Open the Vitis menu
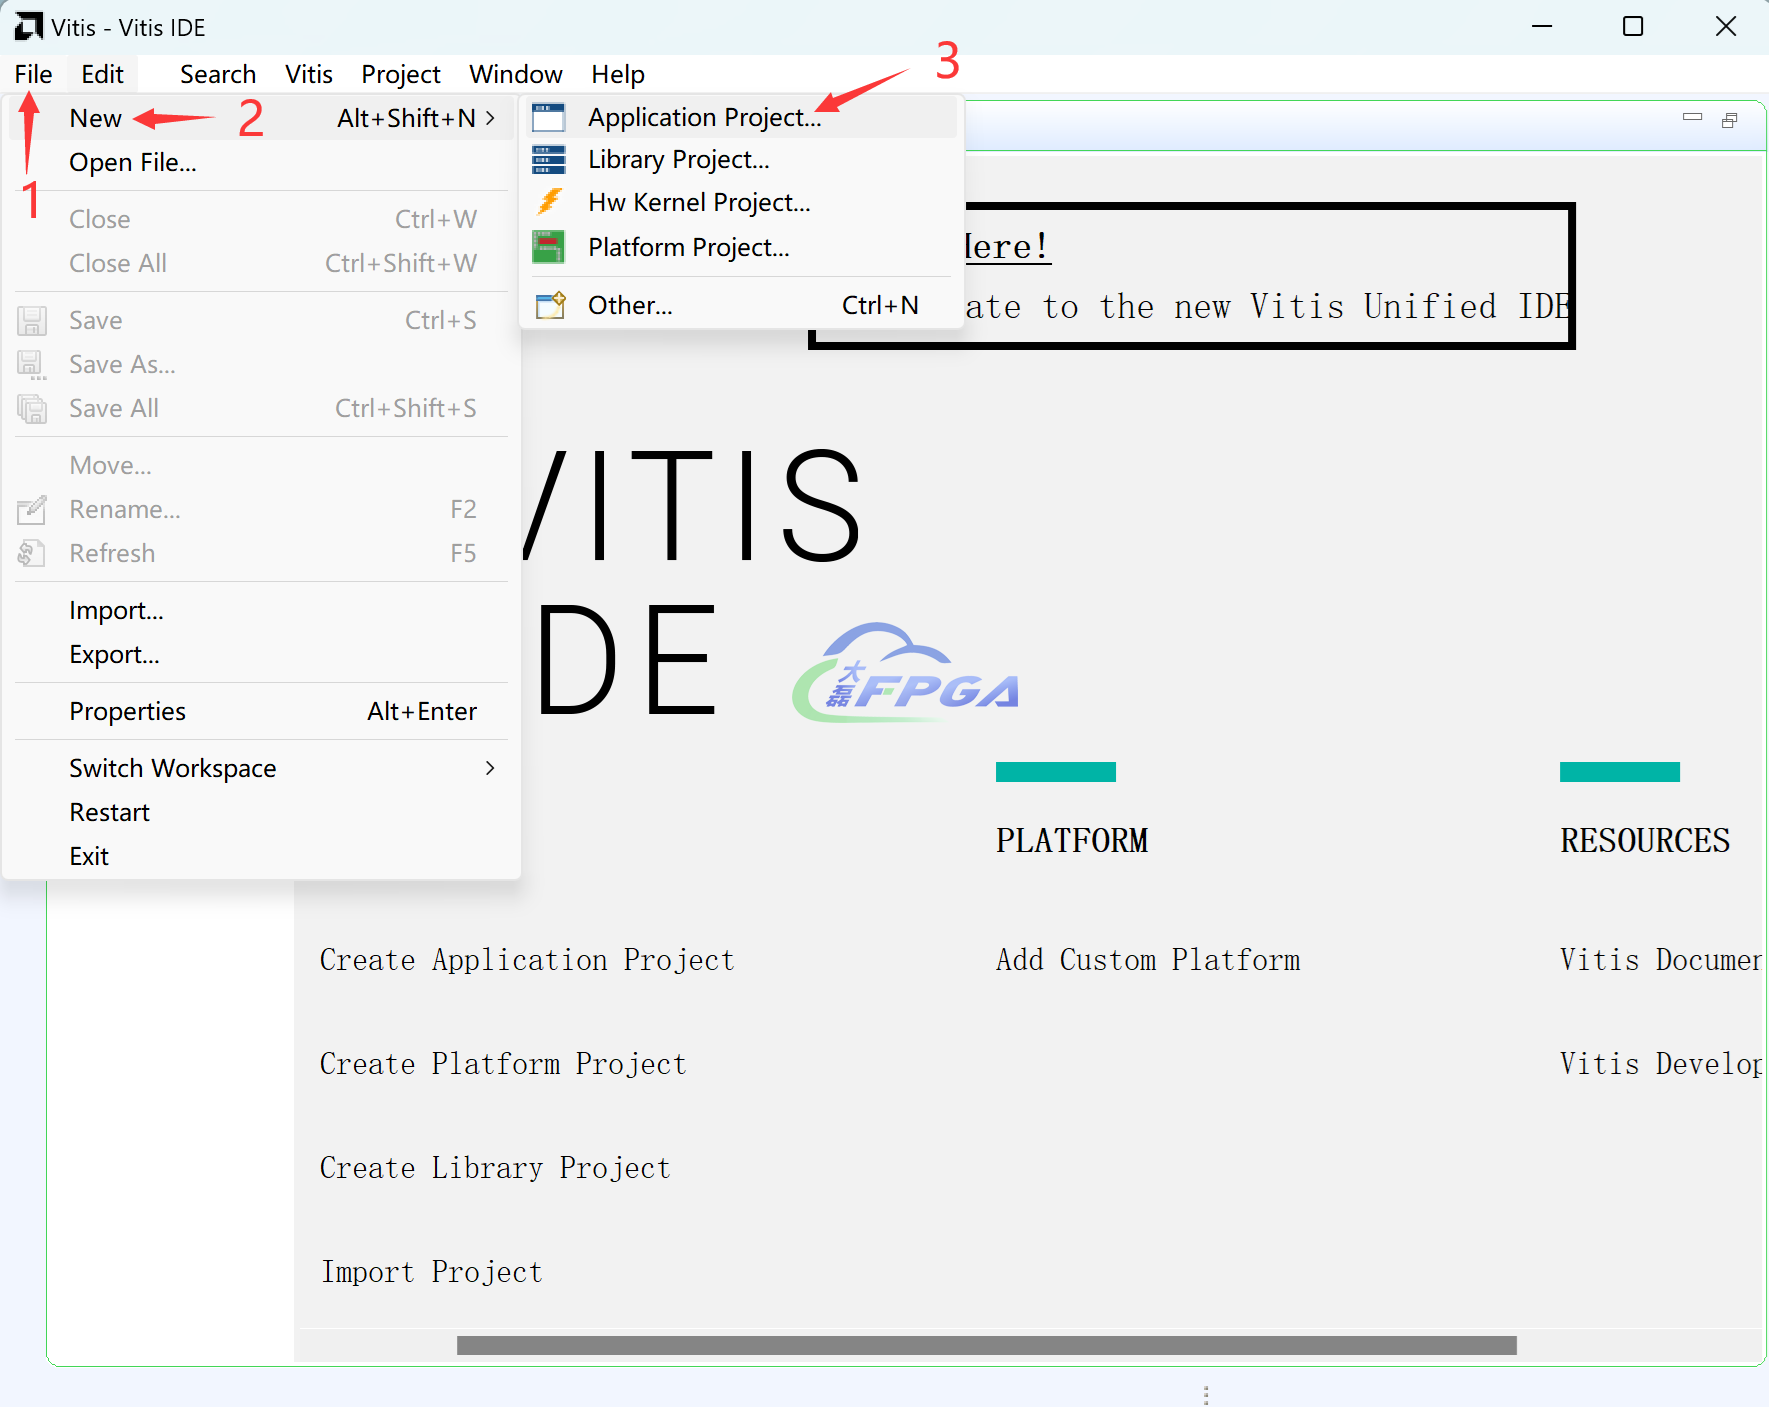Screen dimensions: 1769x1407 coord(309,74)
